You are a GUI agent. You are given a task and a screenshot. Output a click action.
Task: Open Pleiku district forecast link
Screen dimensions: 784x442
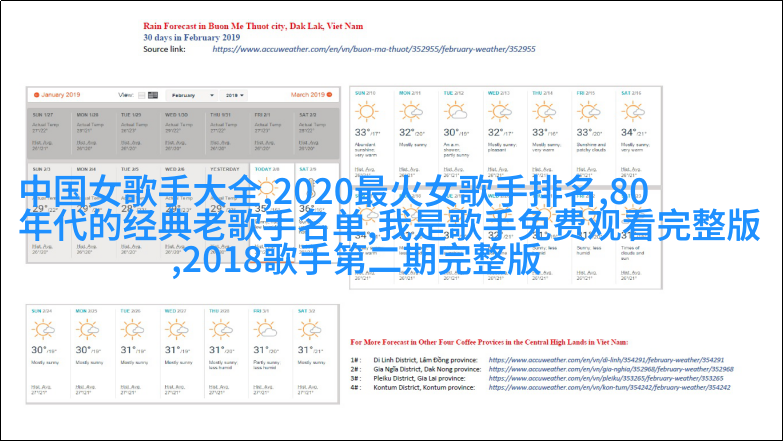coord(606,378)
